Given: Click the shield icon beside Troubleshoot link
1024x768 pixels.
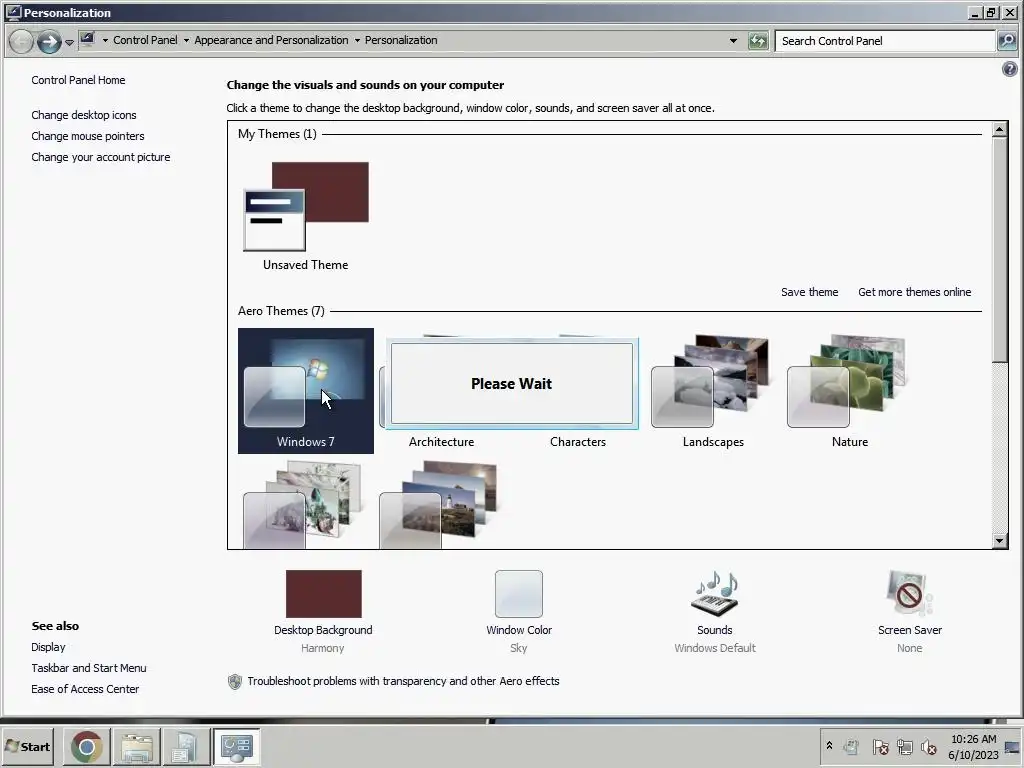Looking at the screenshot, I should [x=234, y=682].
